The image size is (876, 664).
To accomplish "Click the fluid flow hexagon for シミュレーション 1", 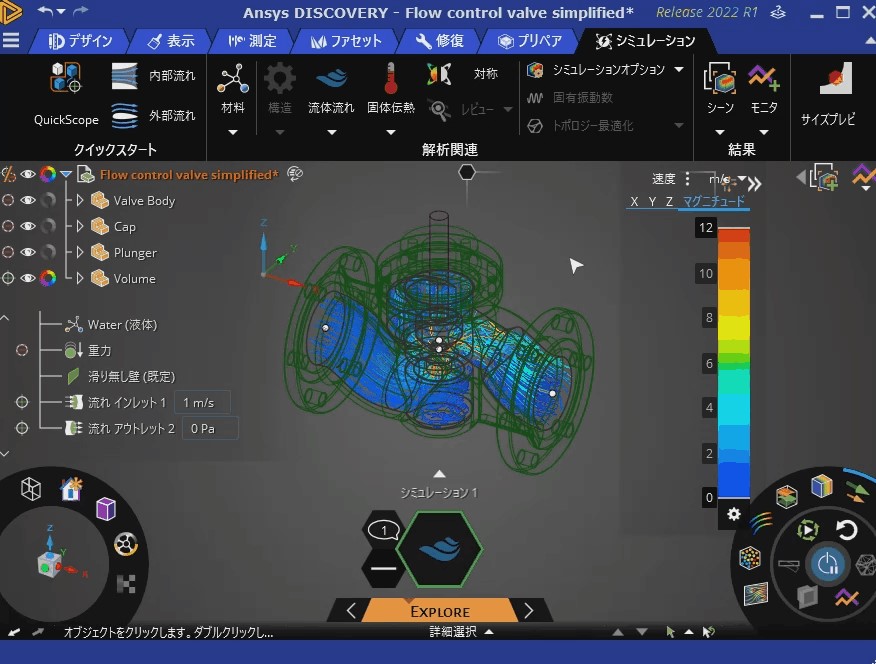I will [440, 548].
